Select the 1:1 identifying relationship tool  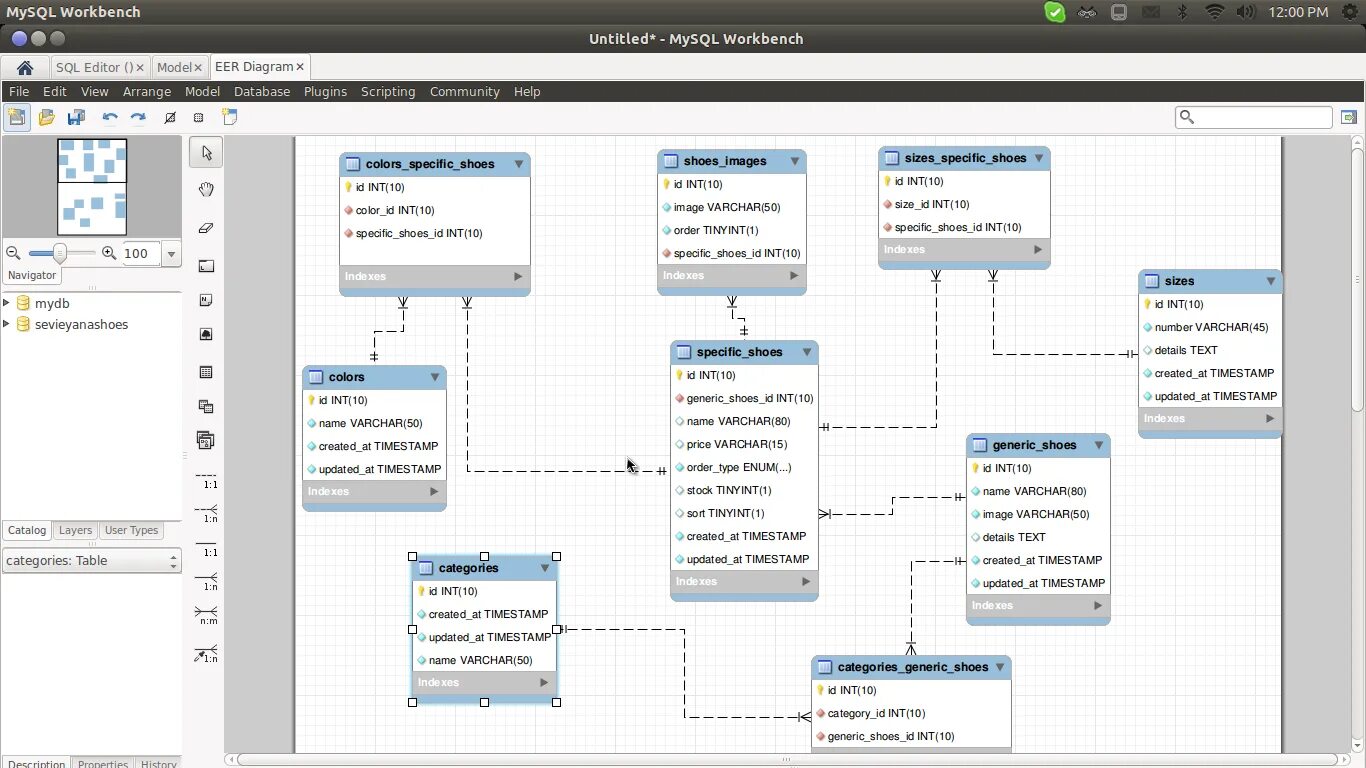pyautogui.click(x=206, y=547)
